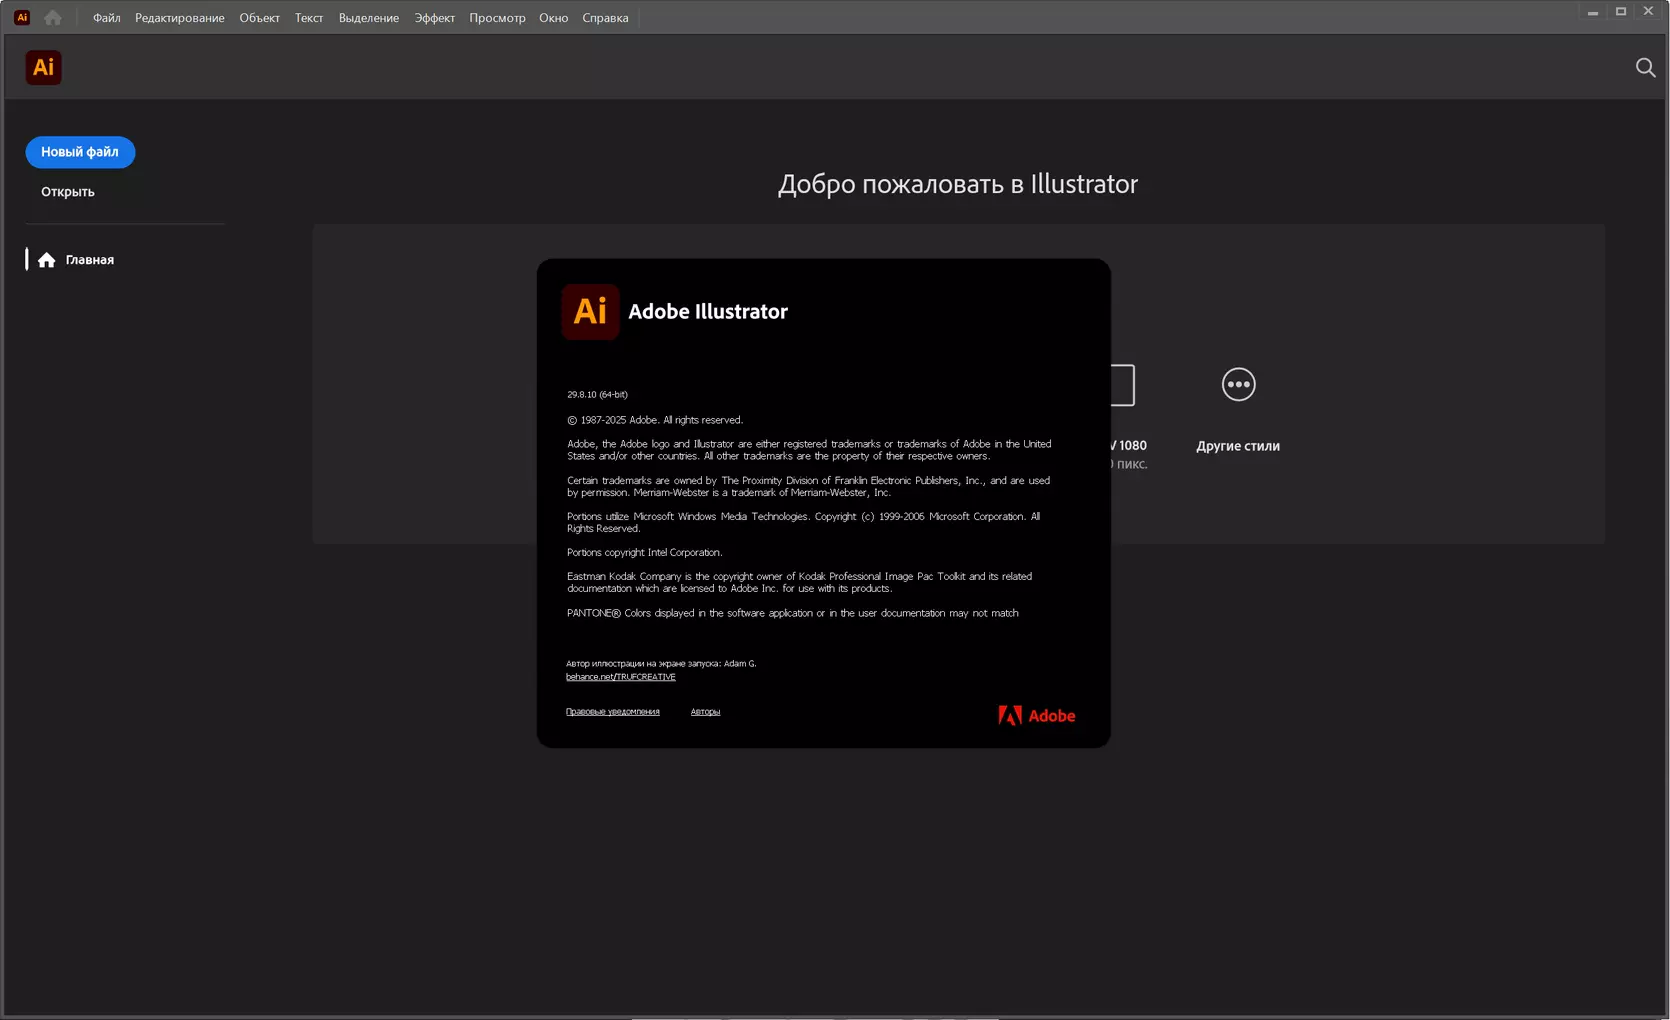Image resolution: width=1670 pixels, height=1020 pixels.
Task: Select the 1080 preset document icon
Action: [1123, 385]
